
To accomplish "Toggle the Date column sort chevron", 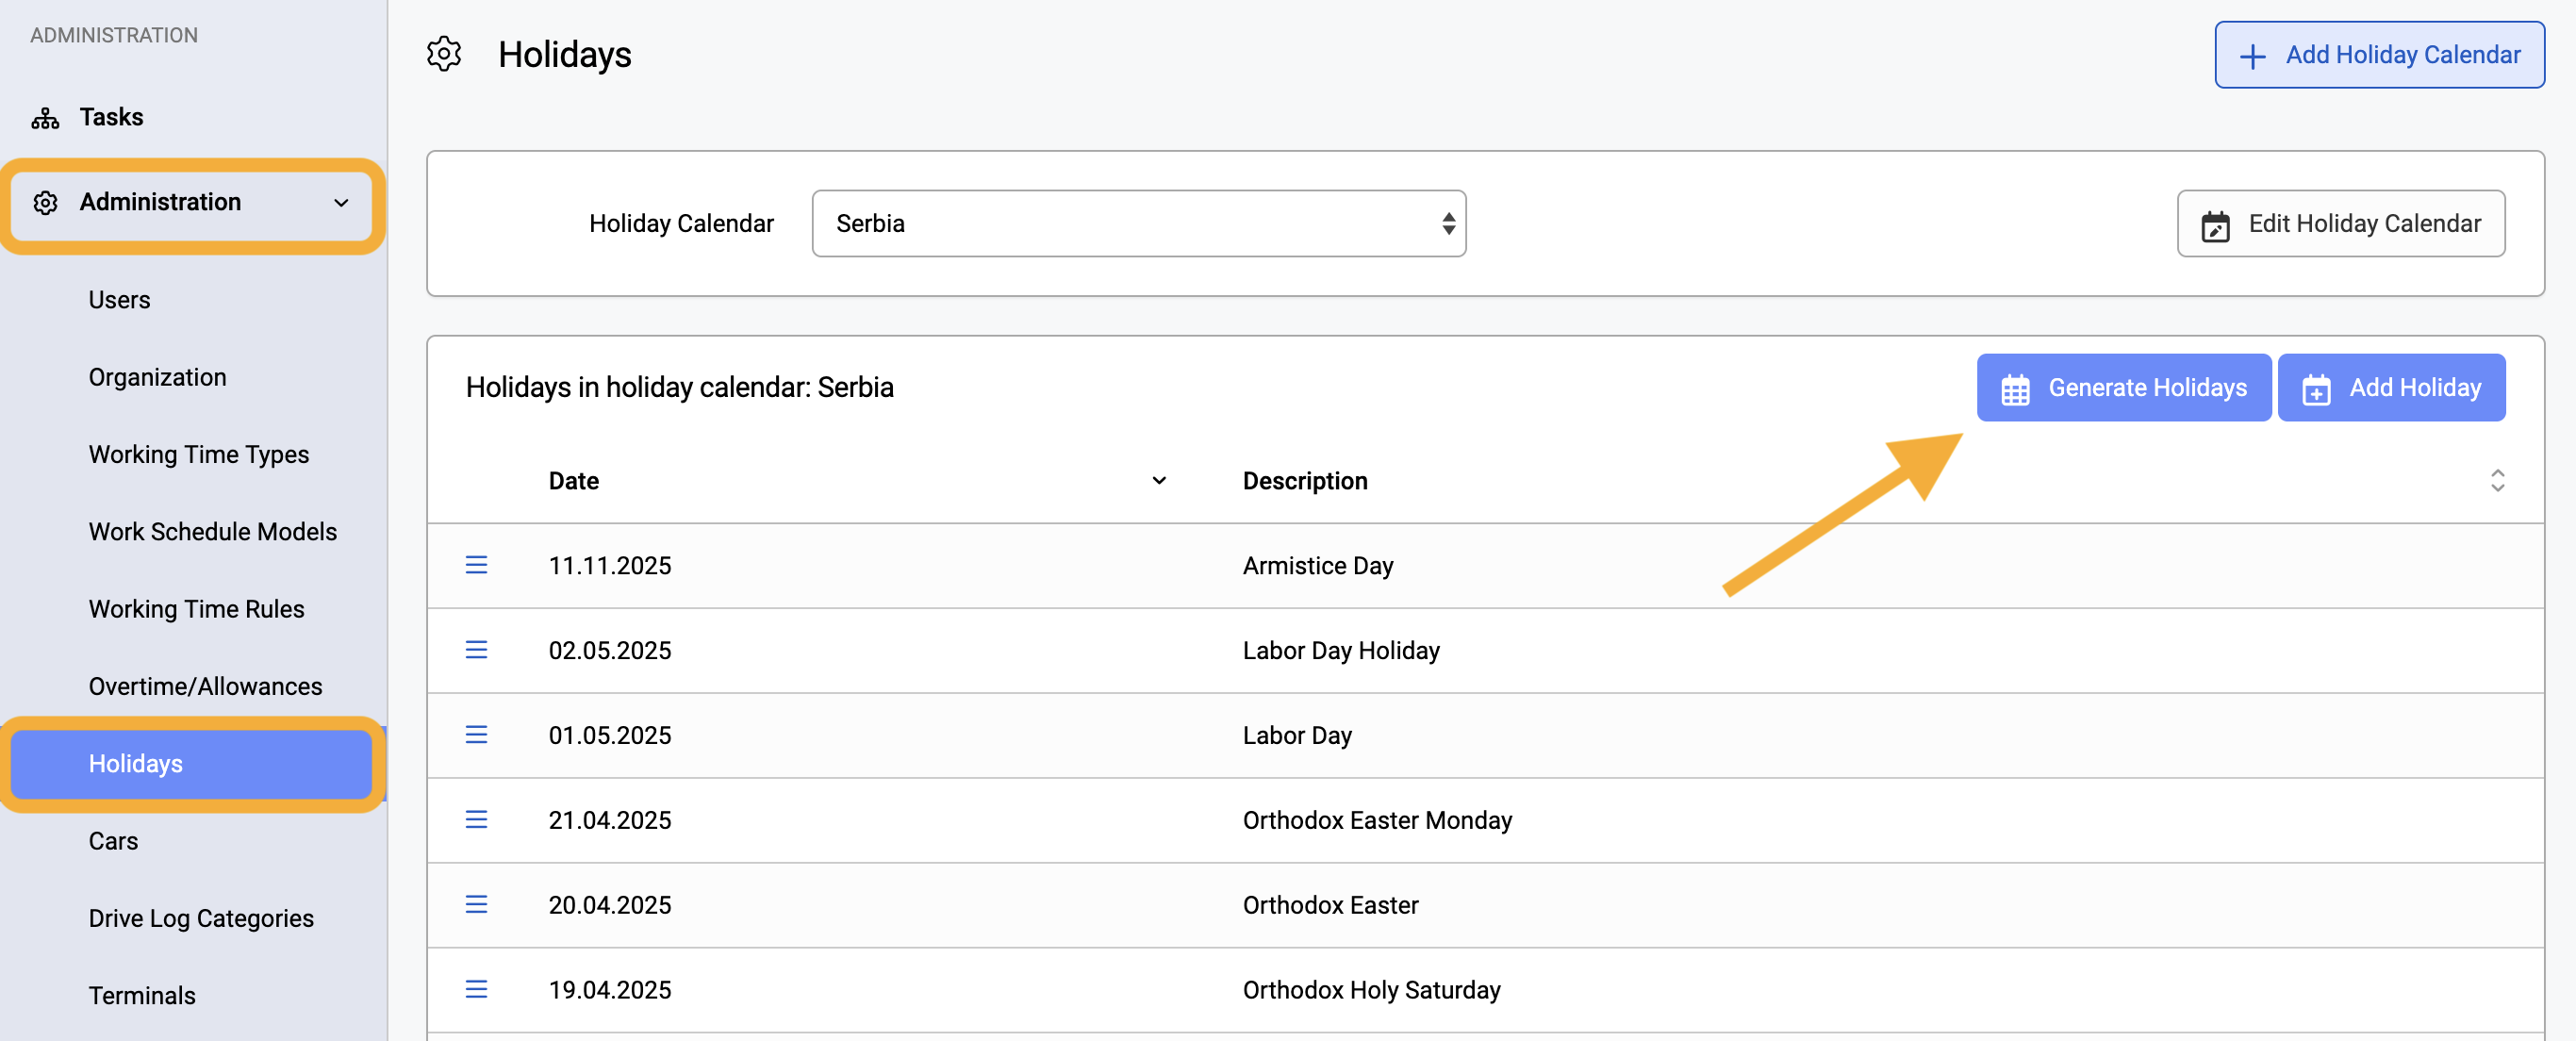I will pyautogui.click(x=1159, y=481).
